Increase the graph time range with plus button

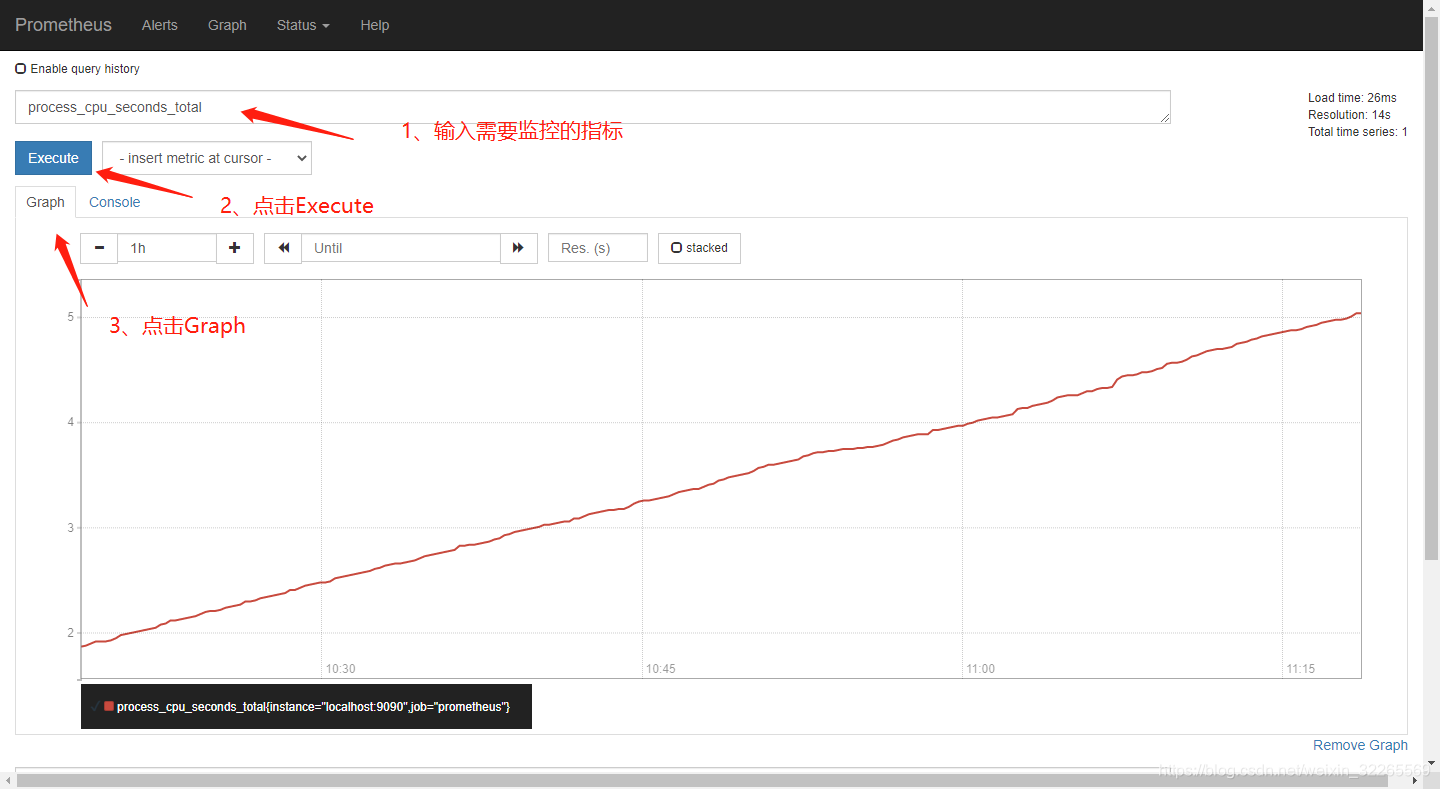coord(234,248)
